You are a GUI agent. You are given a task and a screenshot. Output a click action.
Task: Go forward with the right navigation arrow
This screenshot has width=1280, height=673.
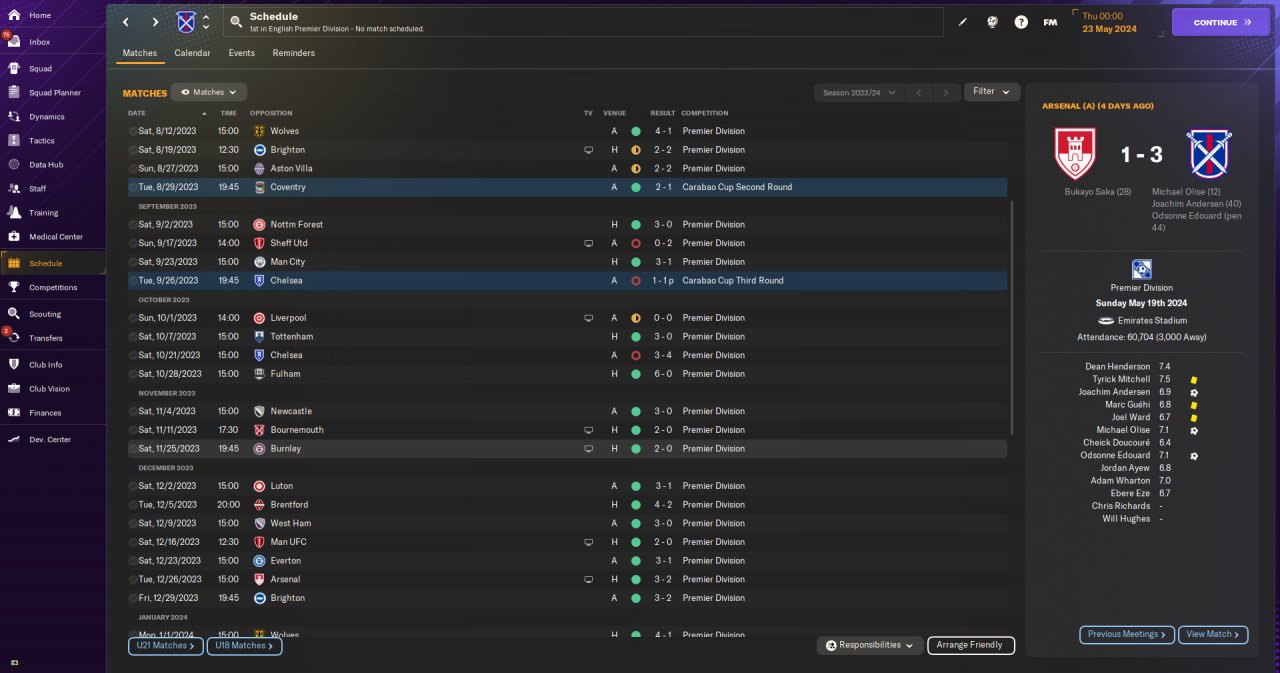[155, 22]
